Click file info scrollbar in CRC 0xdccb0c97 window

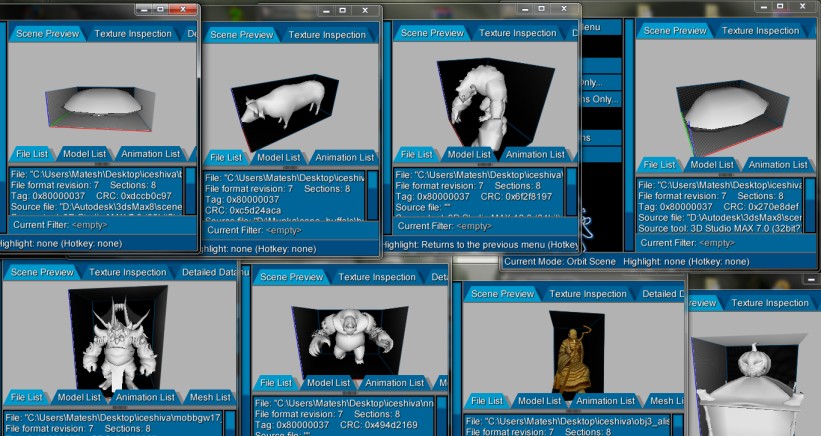point(191,191)
